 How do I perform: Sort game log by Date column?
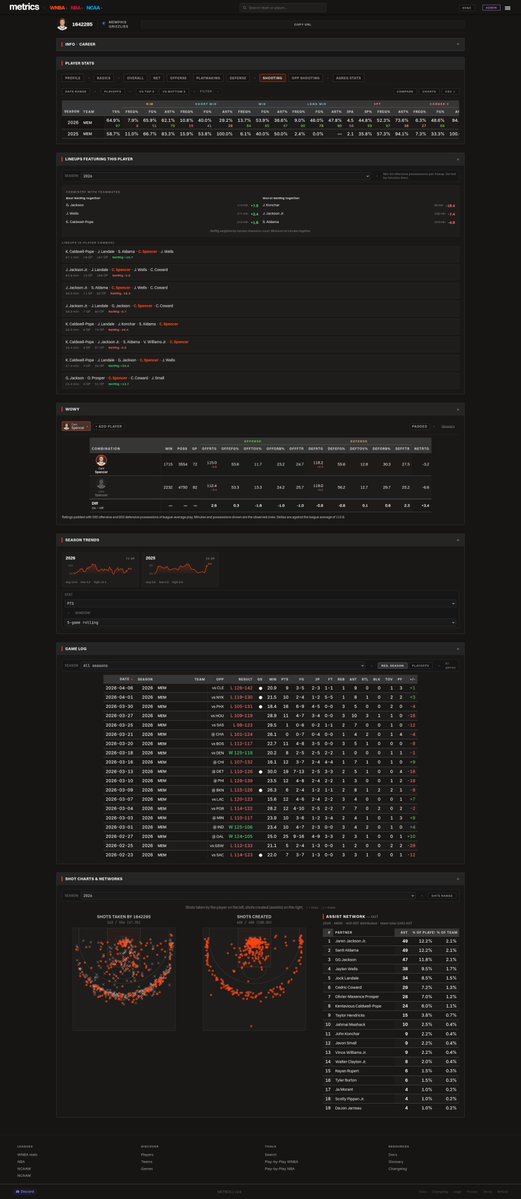click(x=125, y=679)
